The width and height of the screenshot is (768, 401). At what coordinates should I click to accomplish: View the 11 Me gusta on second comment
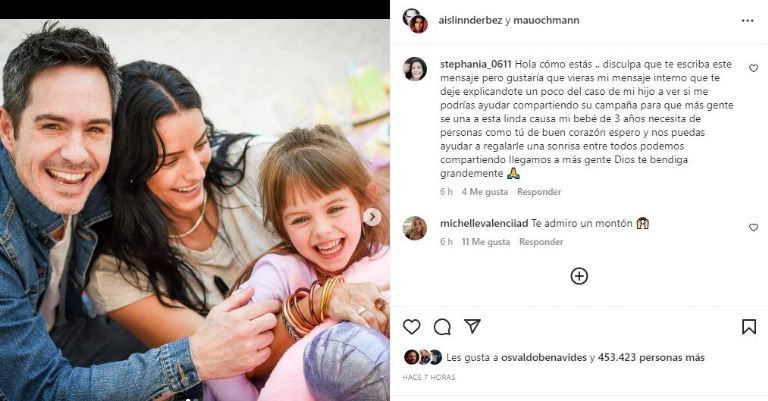(x=486, y=242)
